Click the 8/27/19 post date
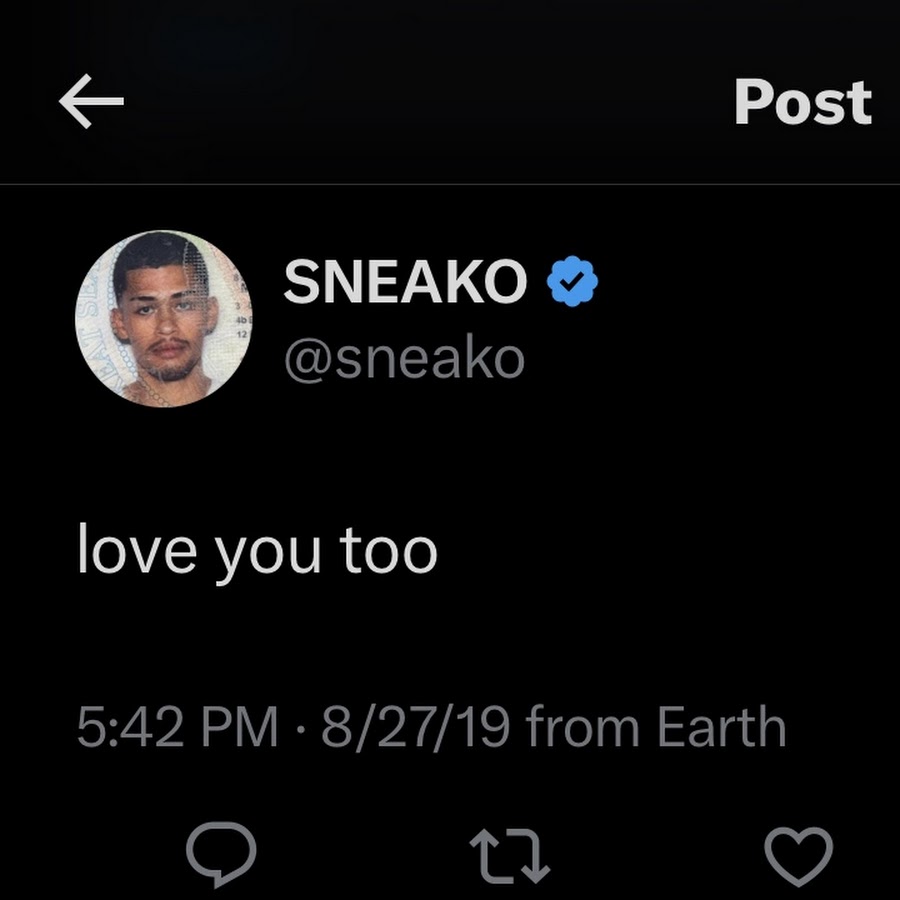The image size is (900, 900). tap(415, 727)
